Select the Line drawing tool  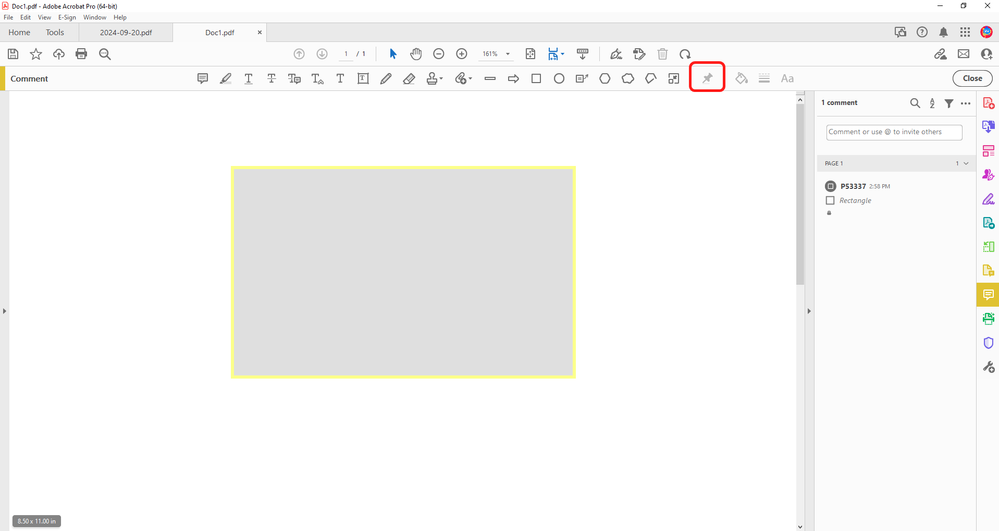pyautogui.click(x=490, y=78)
